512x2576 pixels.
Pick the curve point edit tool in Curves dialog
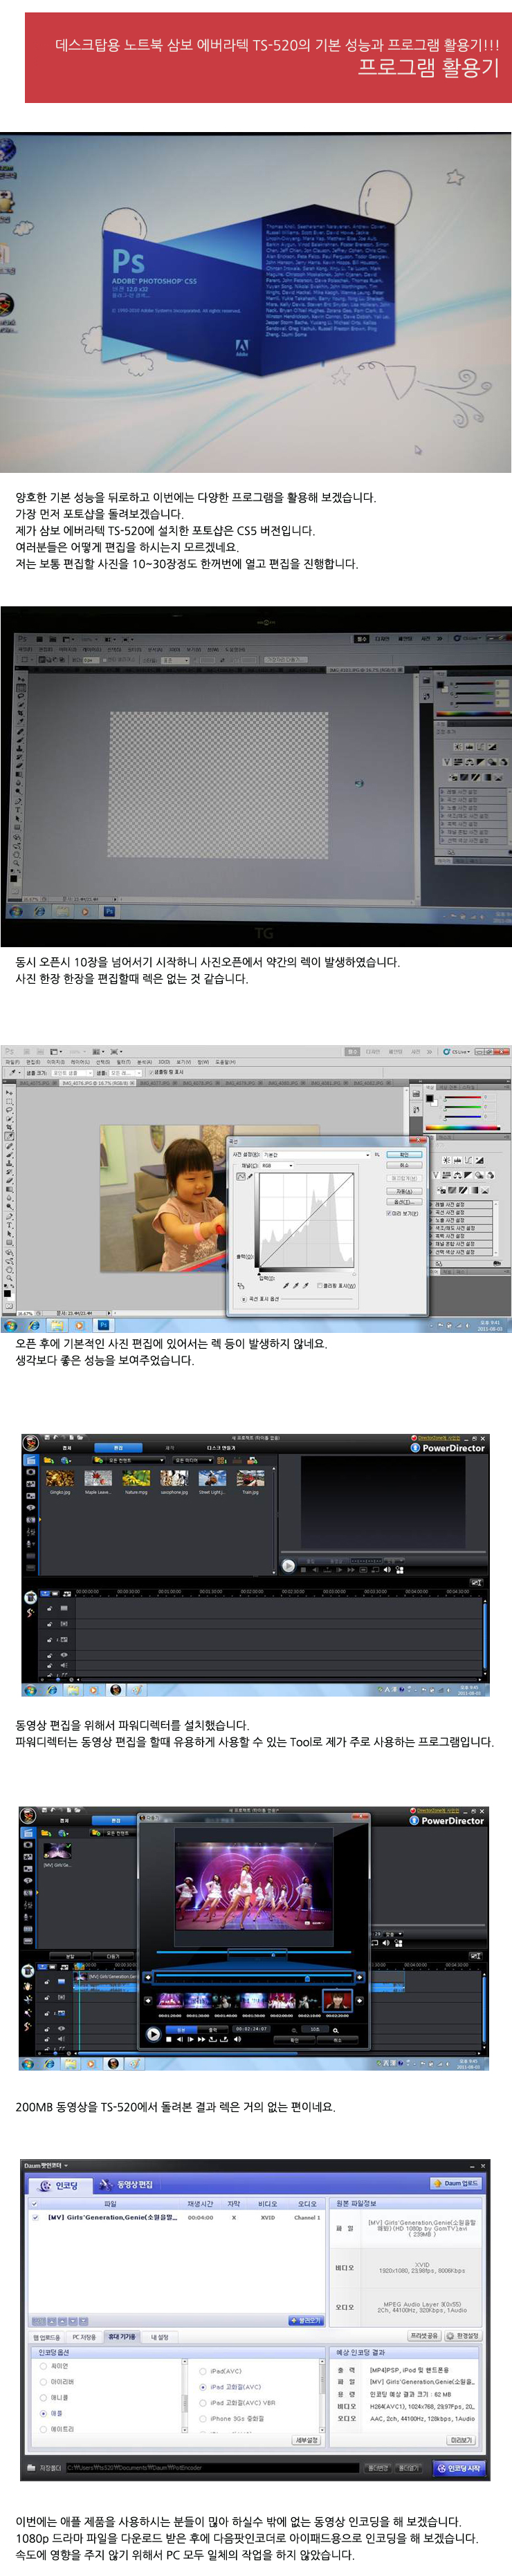[x=241, y=1177]
